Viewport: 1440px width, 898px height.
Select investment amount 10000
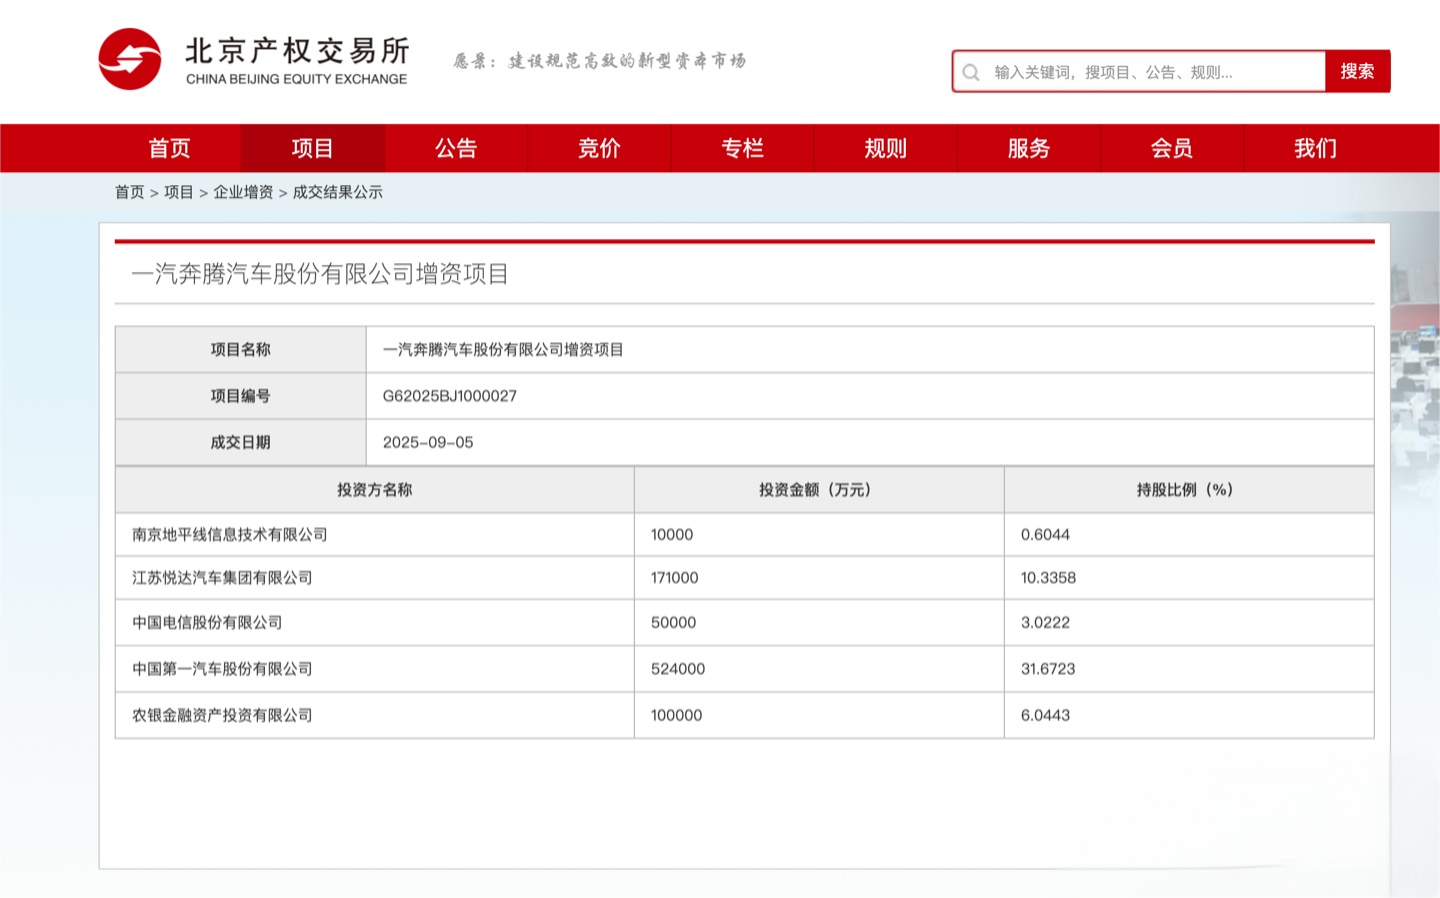672,535
